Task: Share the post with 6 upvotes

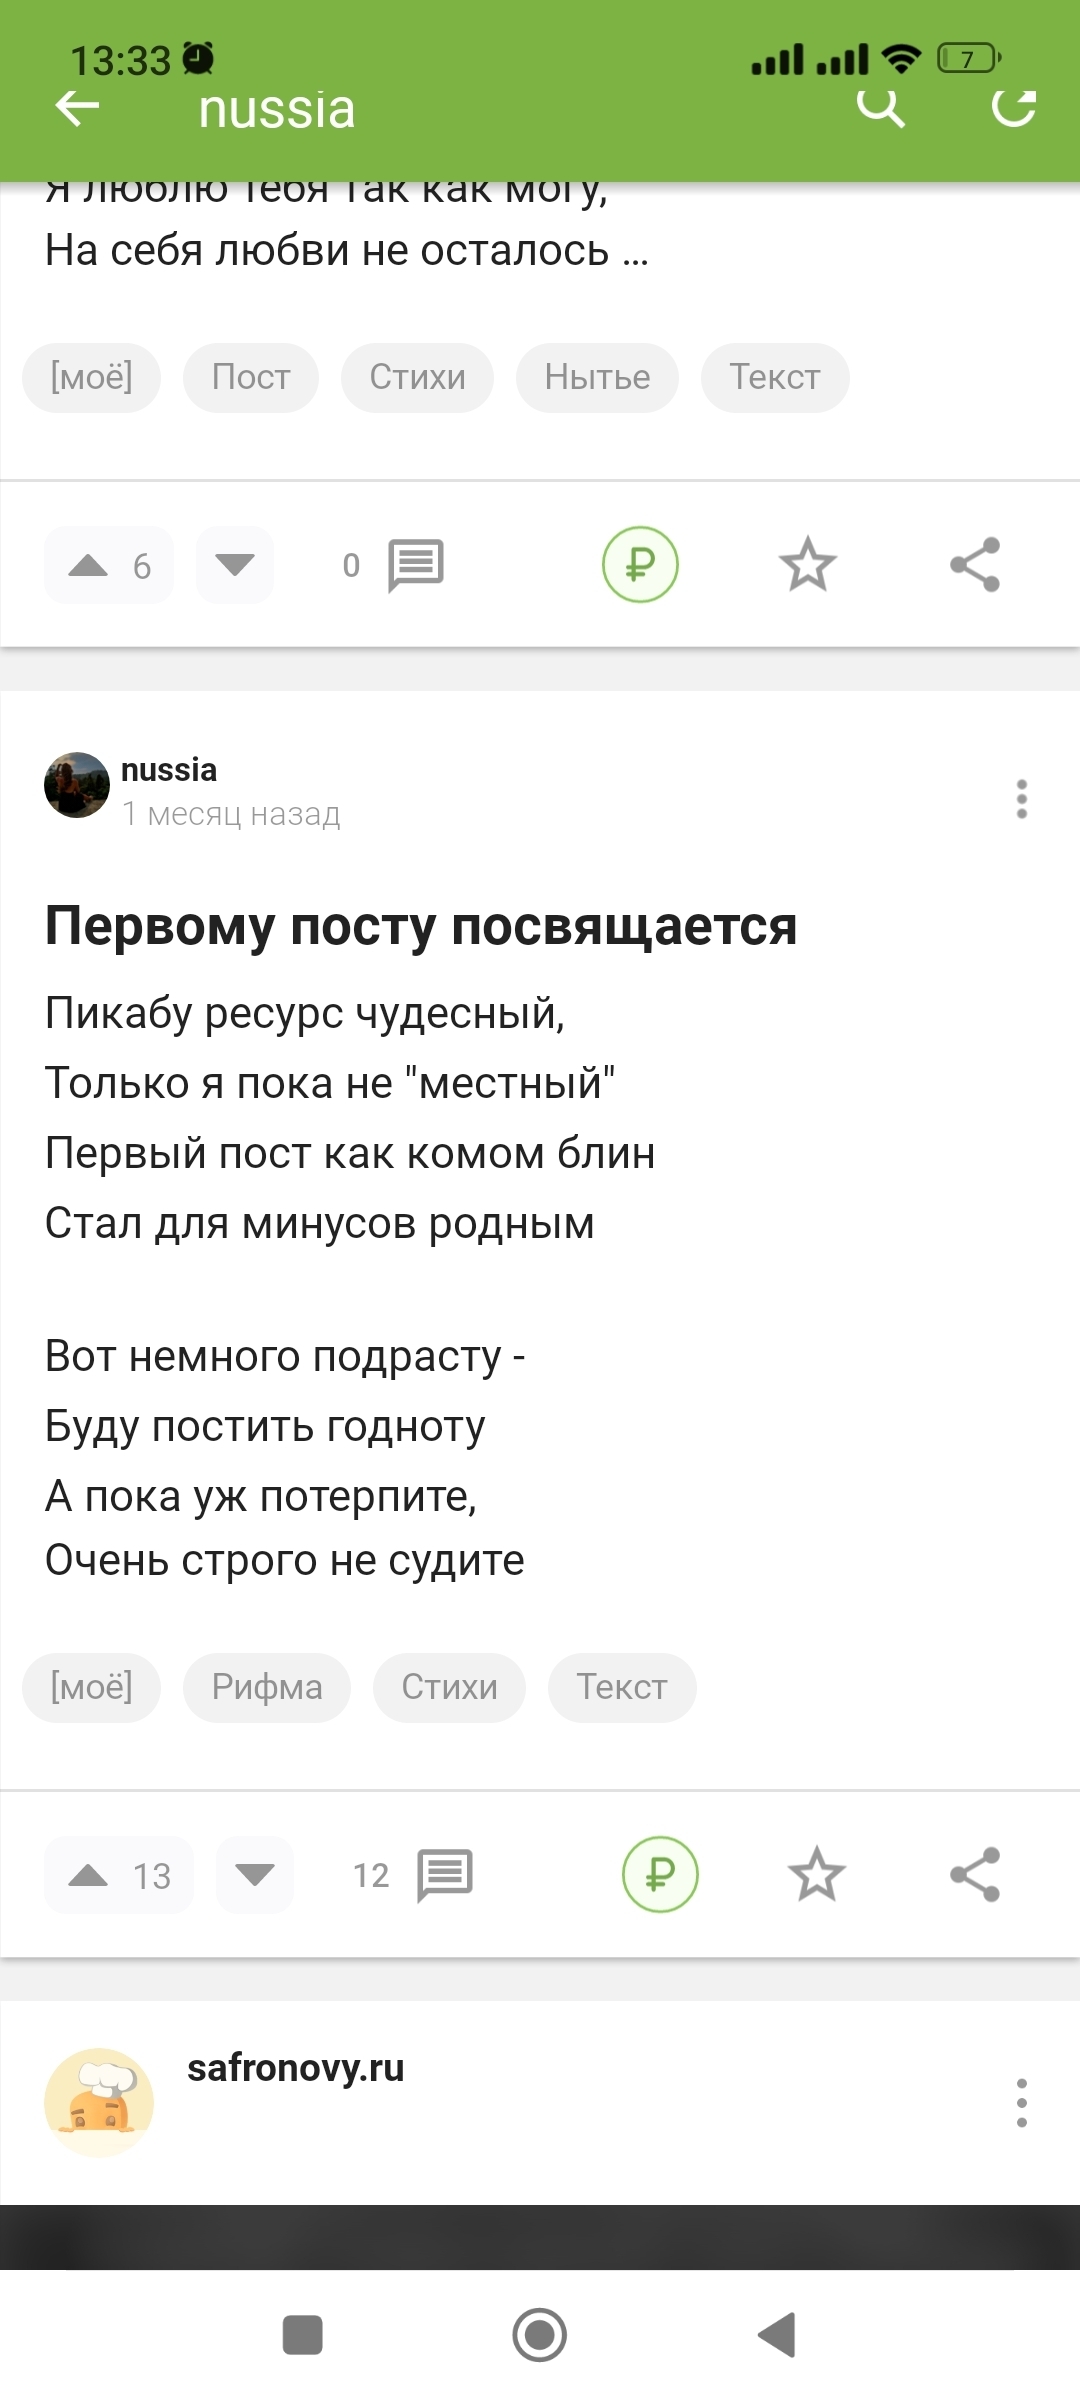Action: 975,565
